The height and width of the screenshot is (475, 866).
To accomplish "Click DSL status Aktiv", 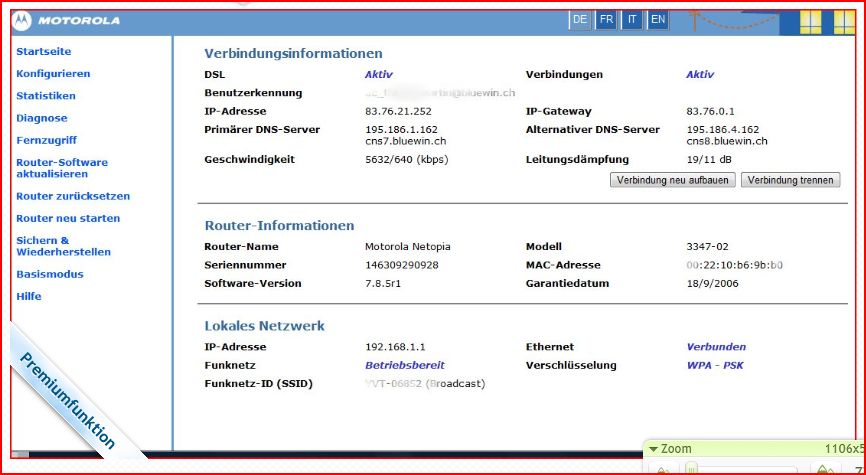I will [378, 74].
